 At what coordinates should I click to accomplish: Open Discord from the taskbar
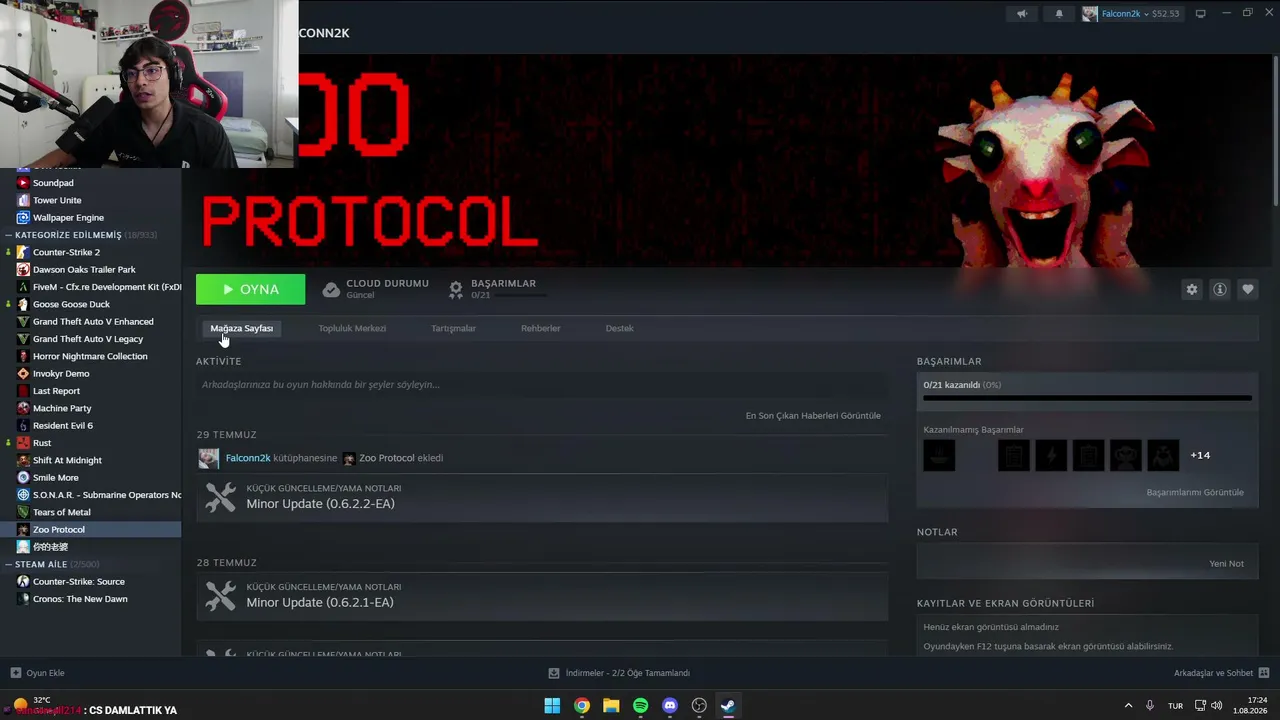pyautogui.click(x=670, y=706)
